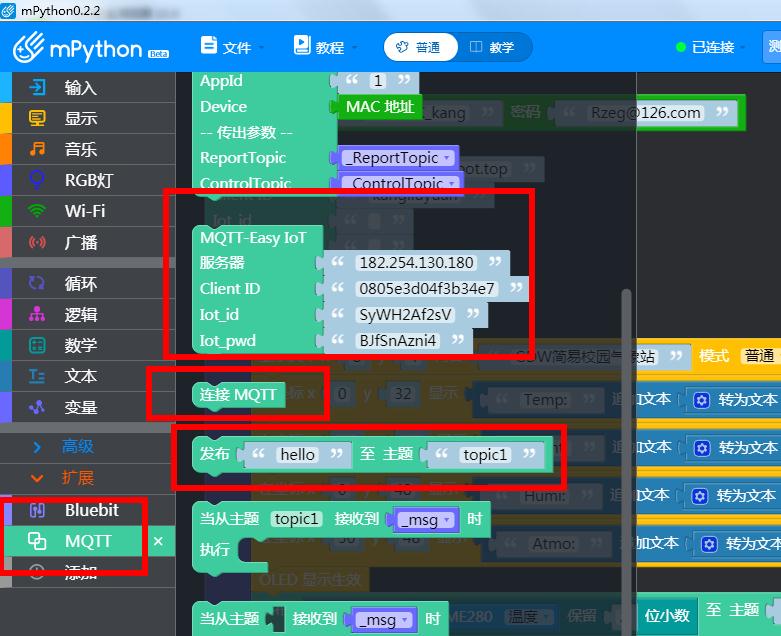Open the 文件 menu
The height and width of the screenshot is (636, 781).
point(233,47)
